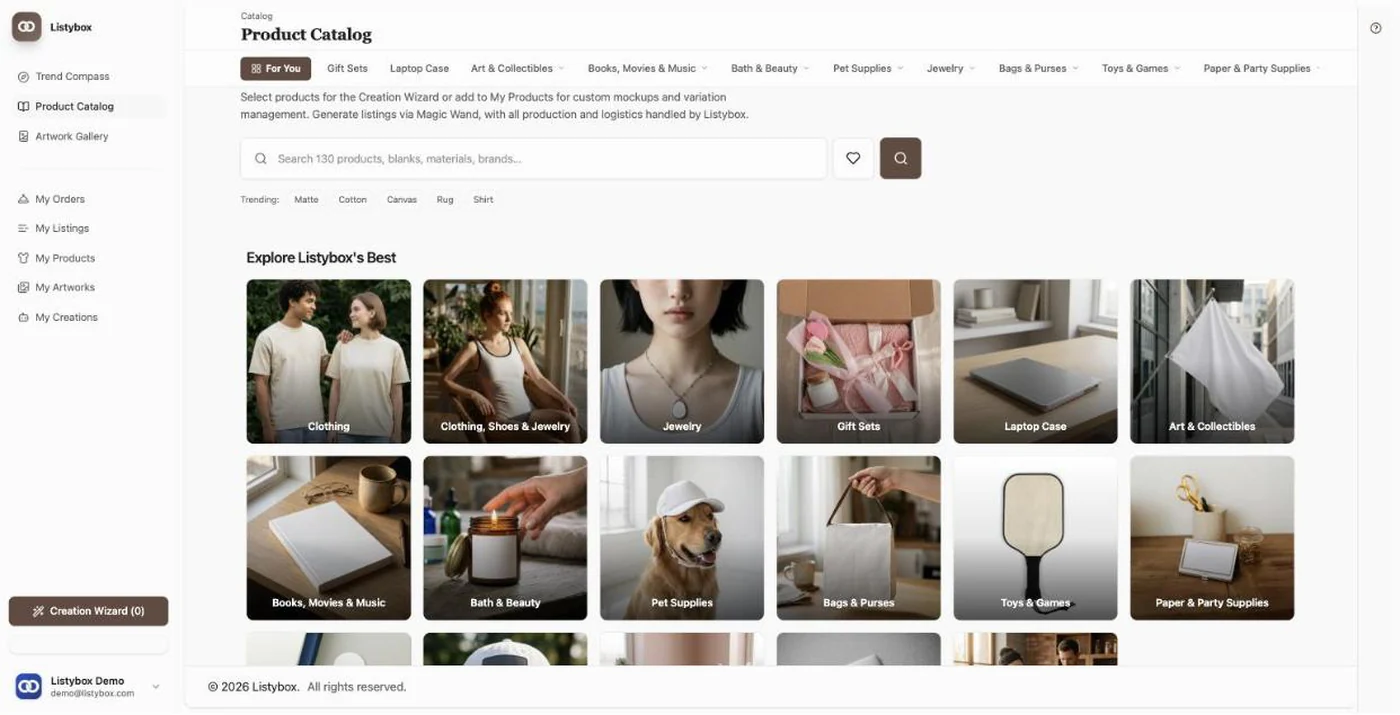
Task: Click the My Creations sidebar icon
Action: [23, 317]
